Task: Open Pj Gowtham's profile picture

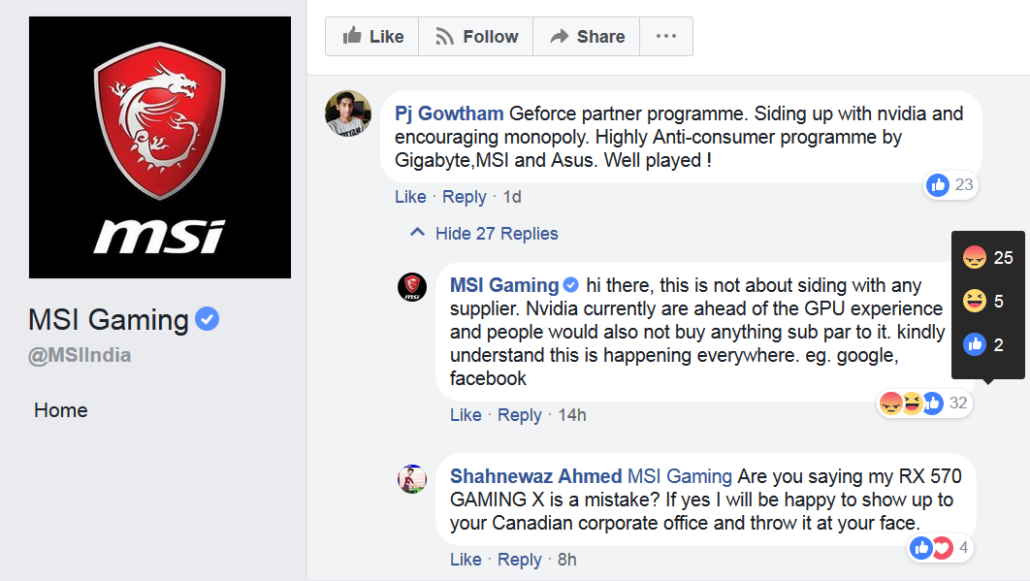Action: pyautogui.click(x=348, y=113)
